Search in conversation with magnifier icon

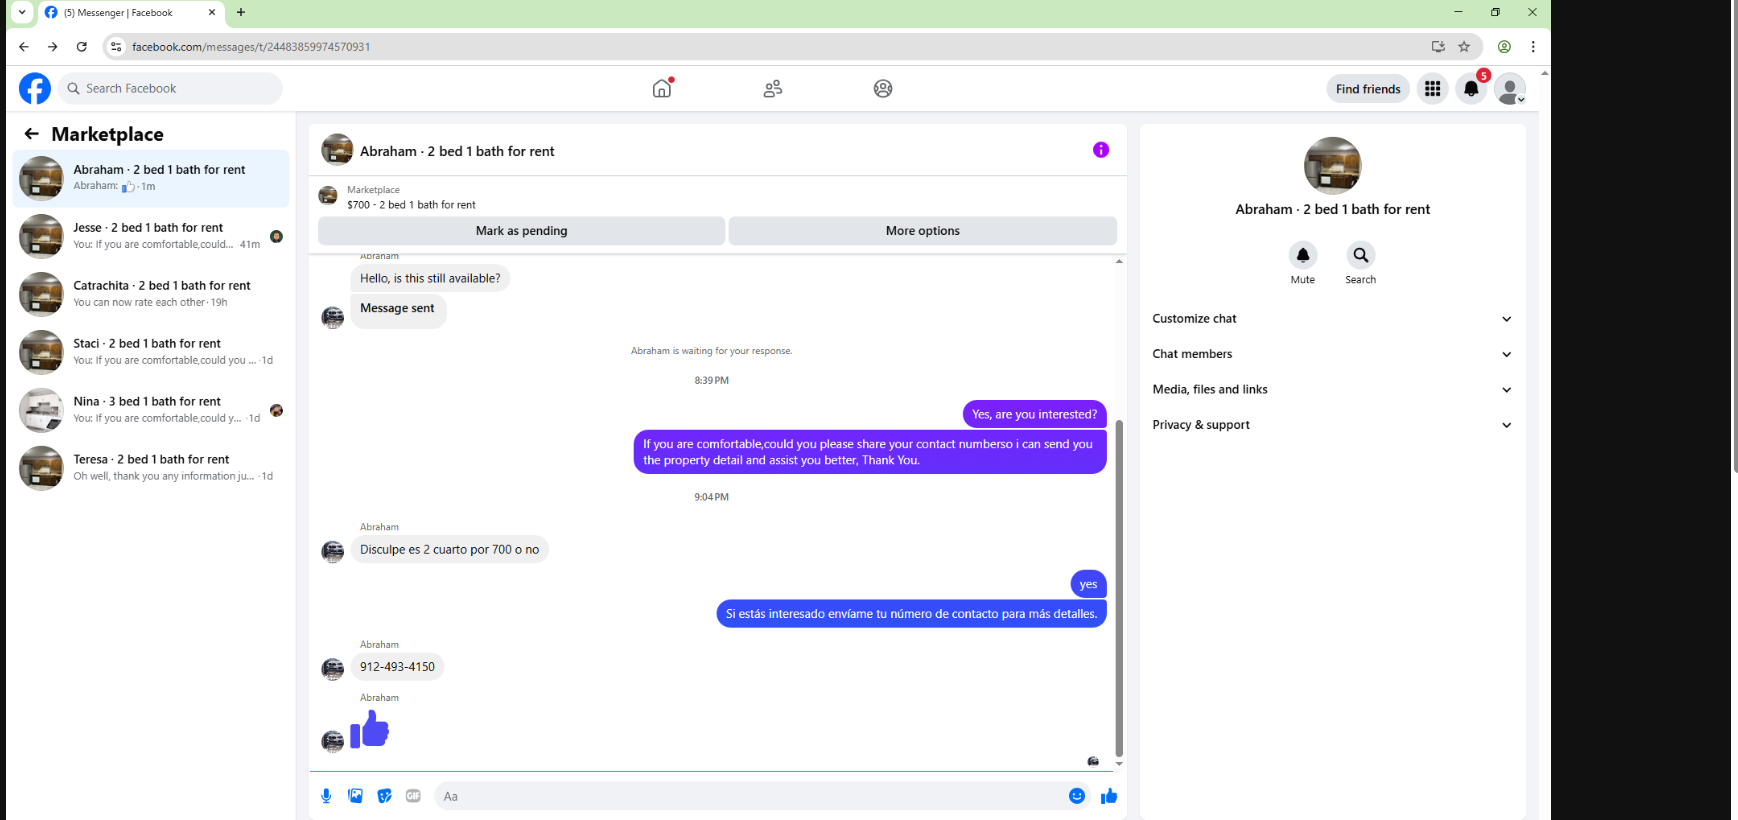pyautogui.click(x=1361, y=255)
